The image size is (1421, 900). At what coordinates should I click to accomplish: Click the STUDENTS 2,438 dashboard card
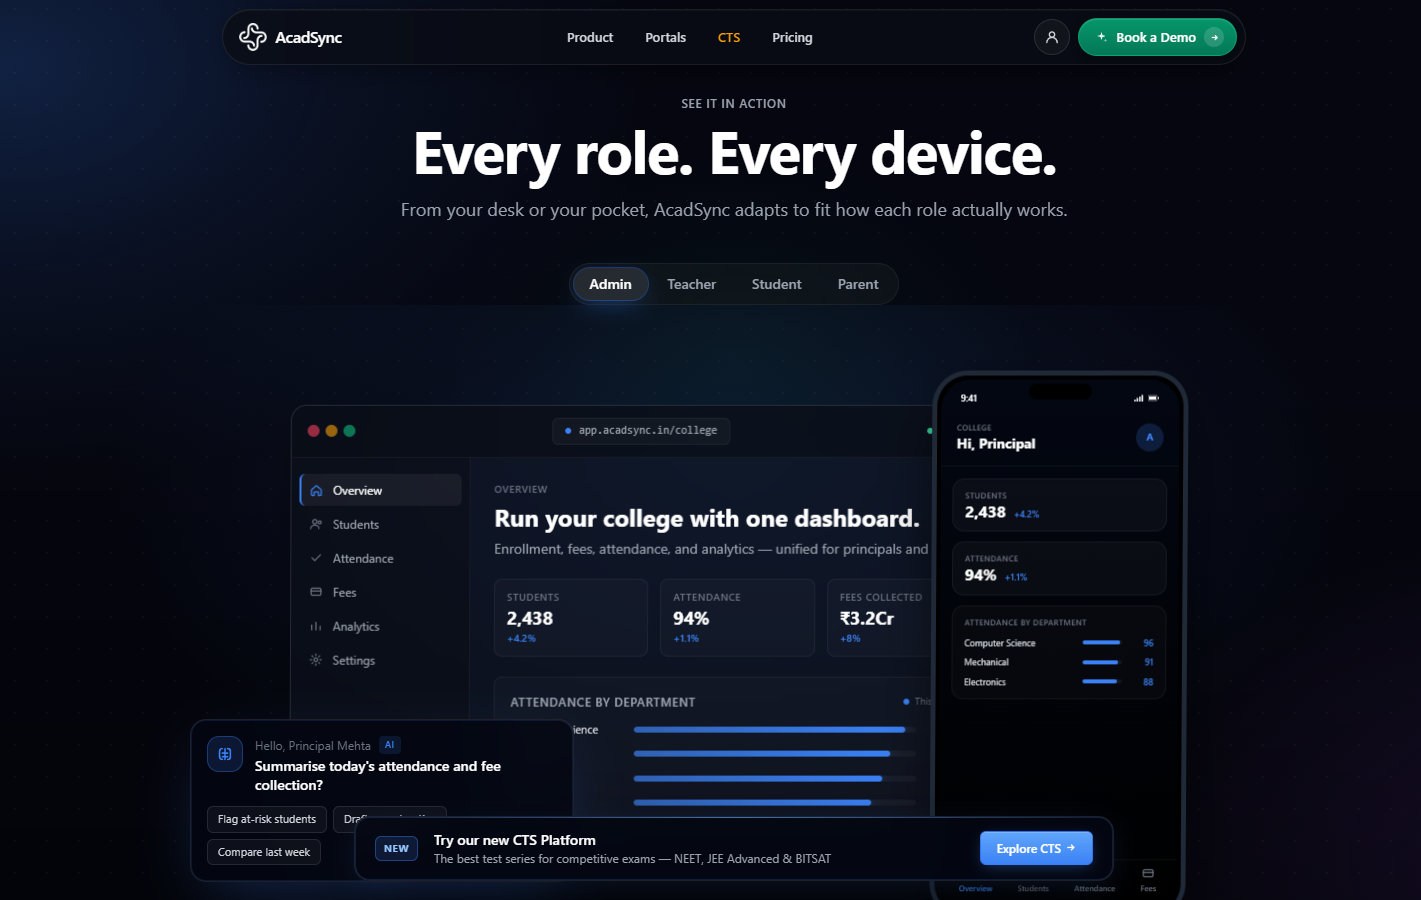571,618
